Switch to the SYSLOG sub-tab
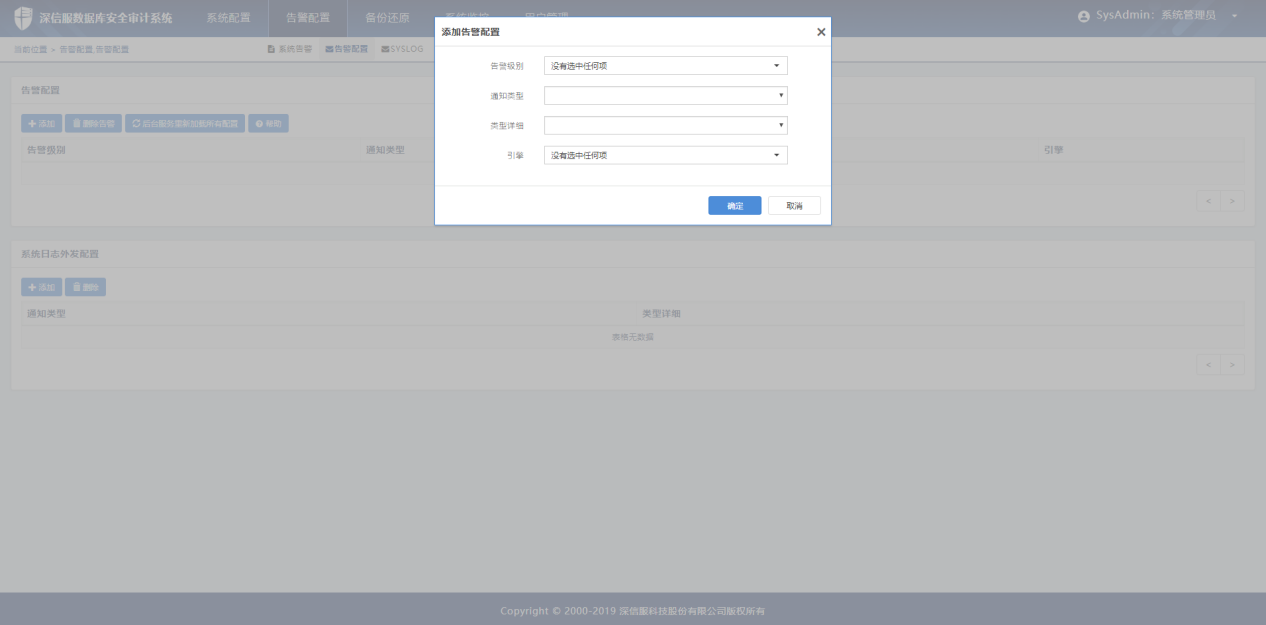The width and height of the screenshot is (1266, 625). (402, 49)
